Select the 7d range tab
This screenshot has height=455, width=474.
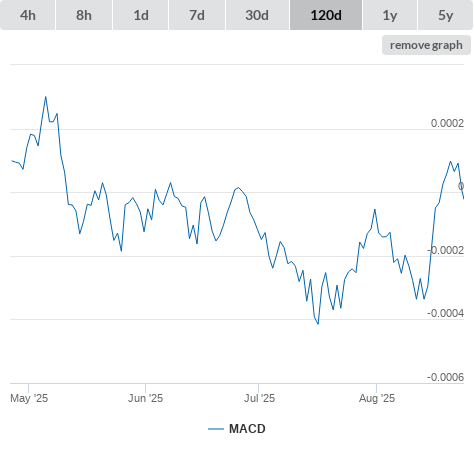click(197, 15)
